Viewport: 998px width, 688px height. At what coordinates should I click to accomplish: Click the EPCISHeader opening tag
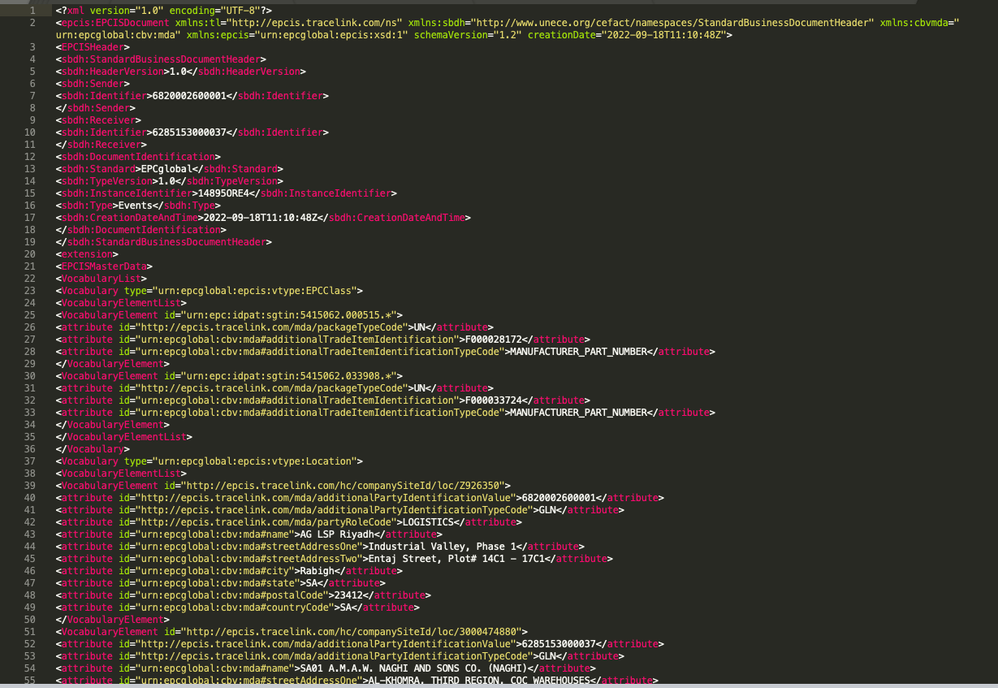(x=92, y=47)
